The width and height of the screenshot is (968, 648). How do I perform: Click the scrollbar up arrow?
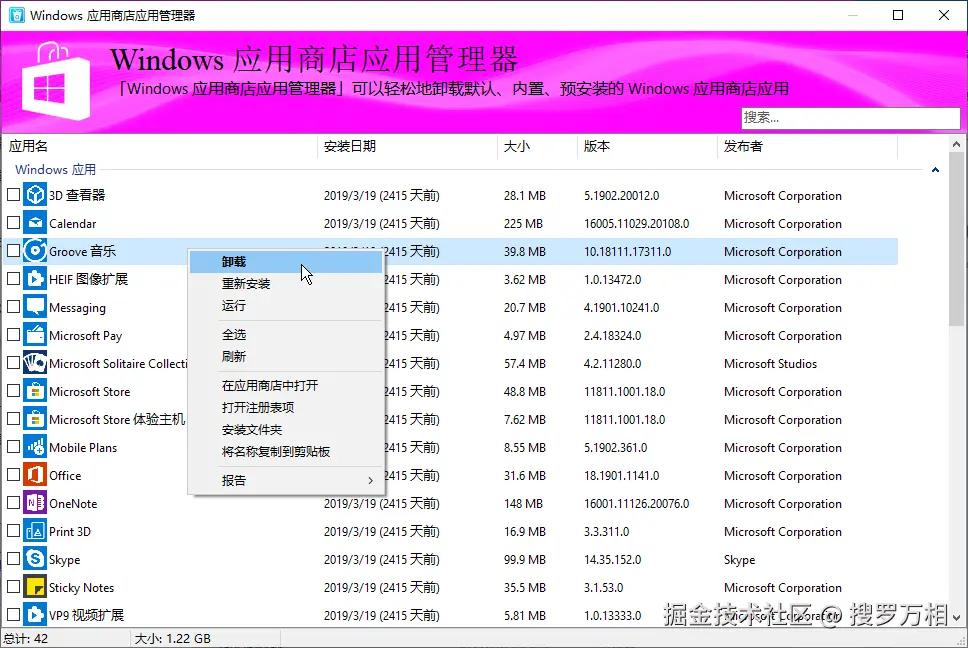click(x=956, y=144)
